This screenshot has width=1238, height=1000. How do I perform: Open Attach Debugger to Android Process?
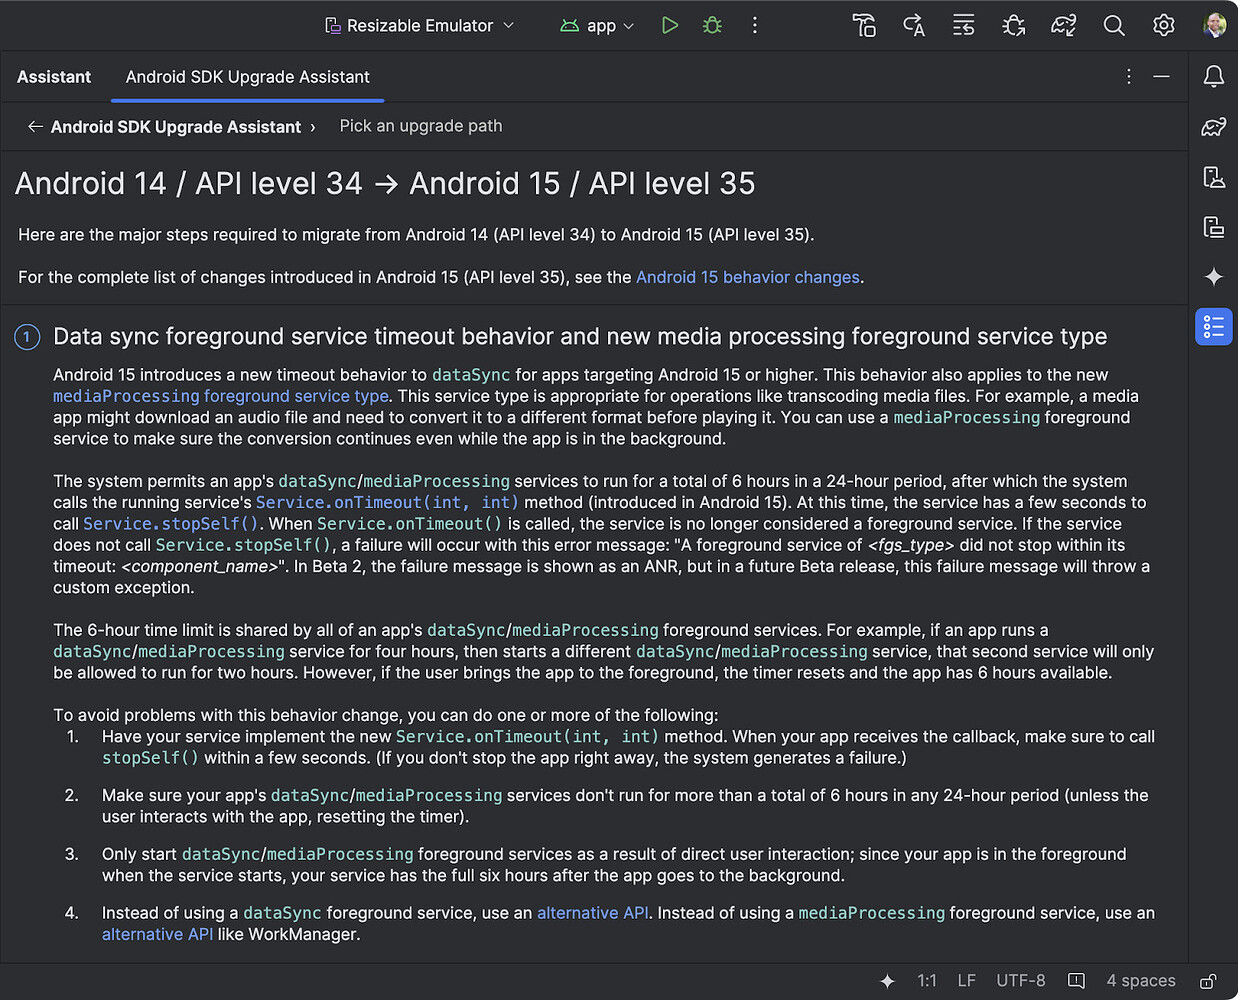(x=1013, y=25)
